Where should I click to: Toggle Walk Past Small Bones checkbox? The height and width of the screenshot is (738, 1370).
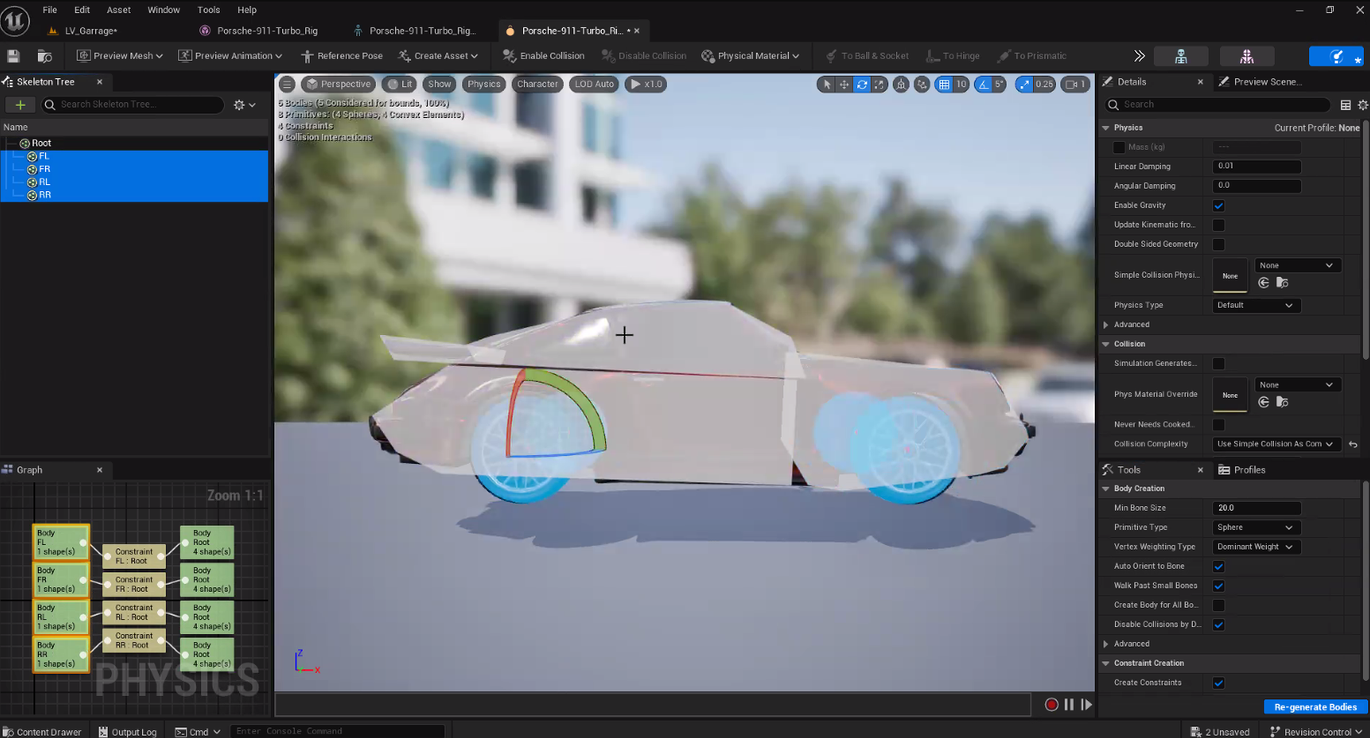1218,586
